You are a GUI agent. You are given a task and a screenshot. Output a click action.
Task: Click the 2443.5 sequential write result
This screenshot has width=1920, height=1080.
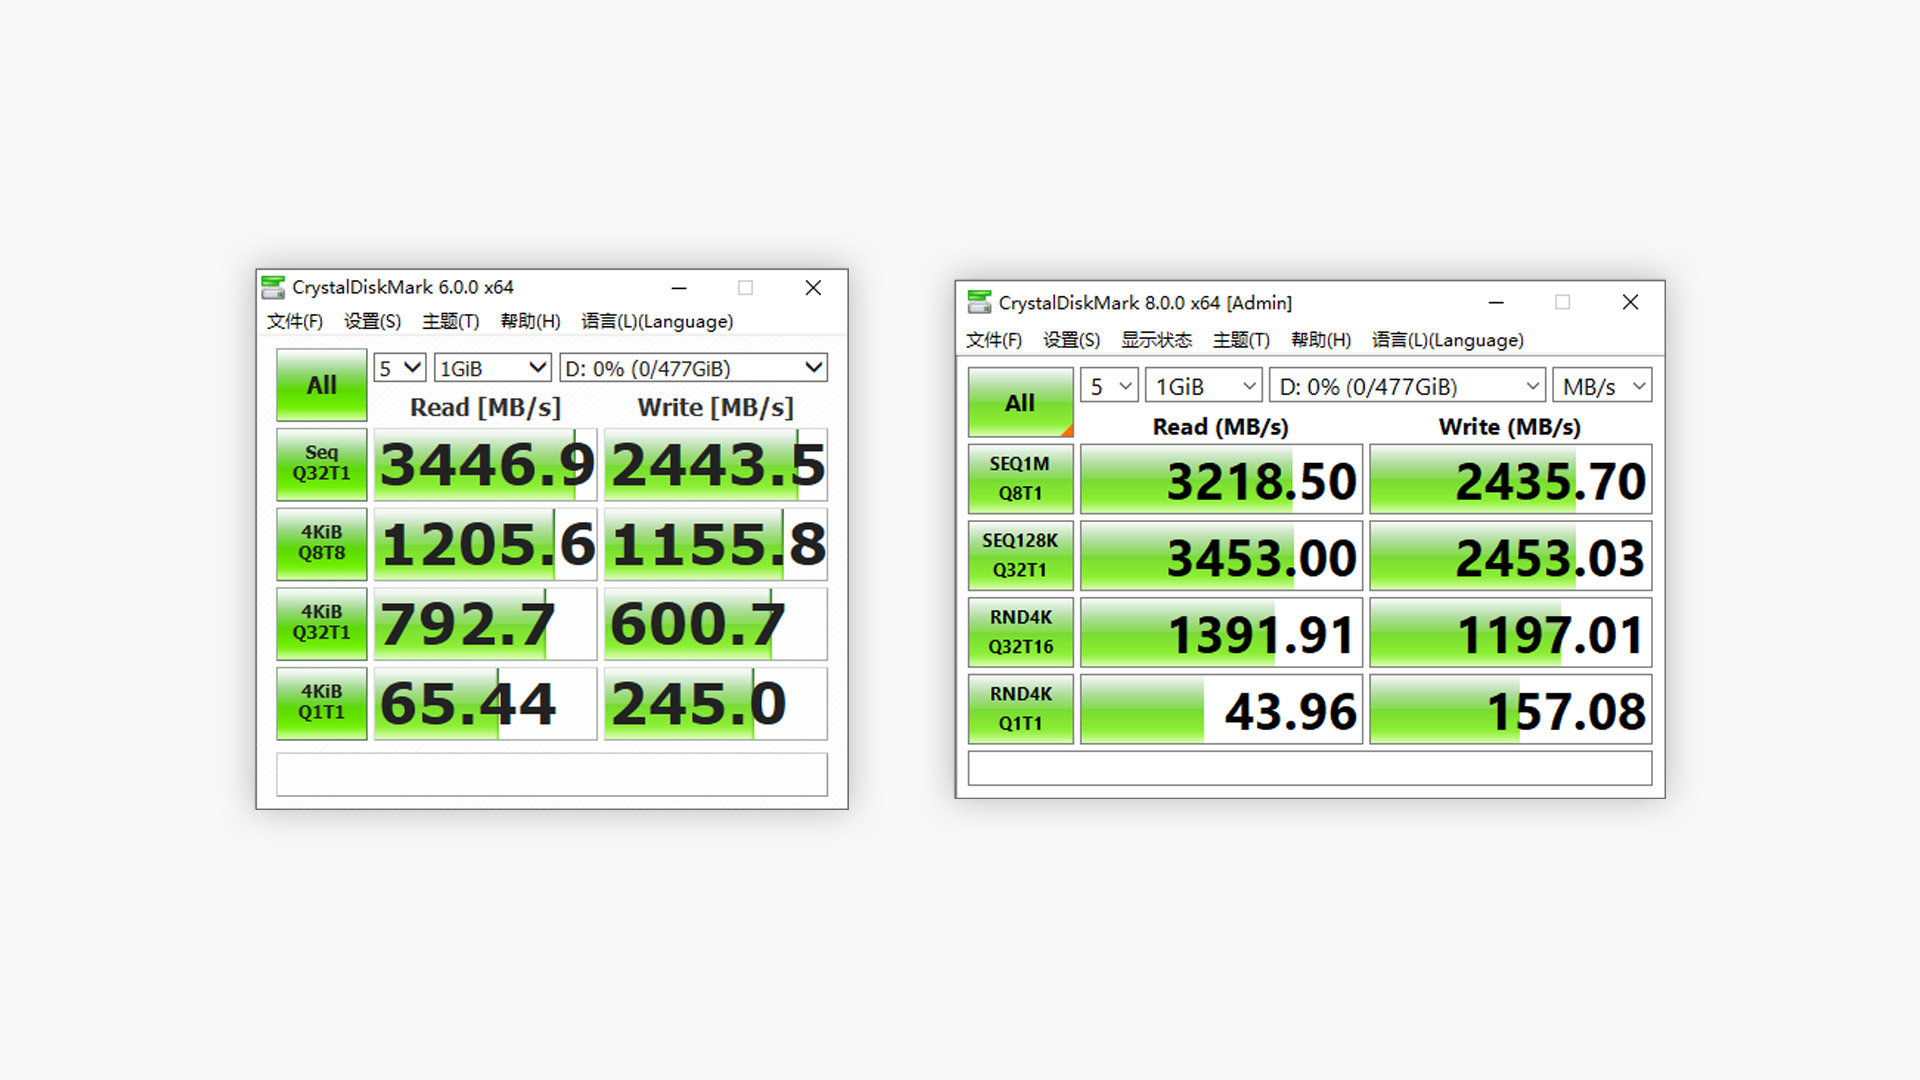pyautogui.click(x=716, y=464)
